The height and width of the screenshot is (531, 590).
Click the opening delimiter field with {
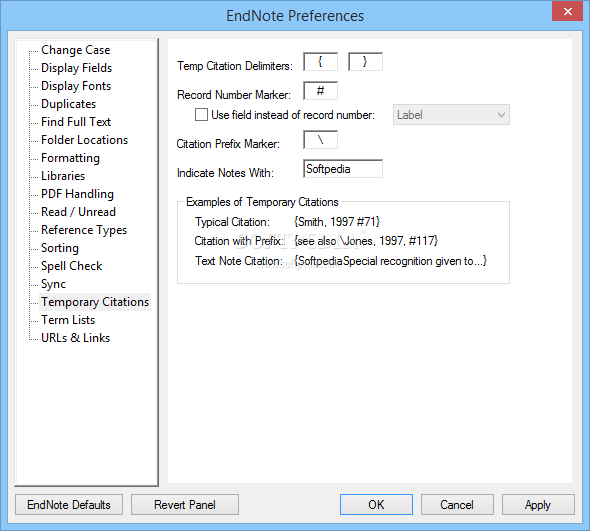pyautogui.click(x=321, y=62)
